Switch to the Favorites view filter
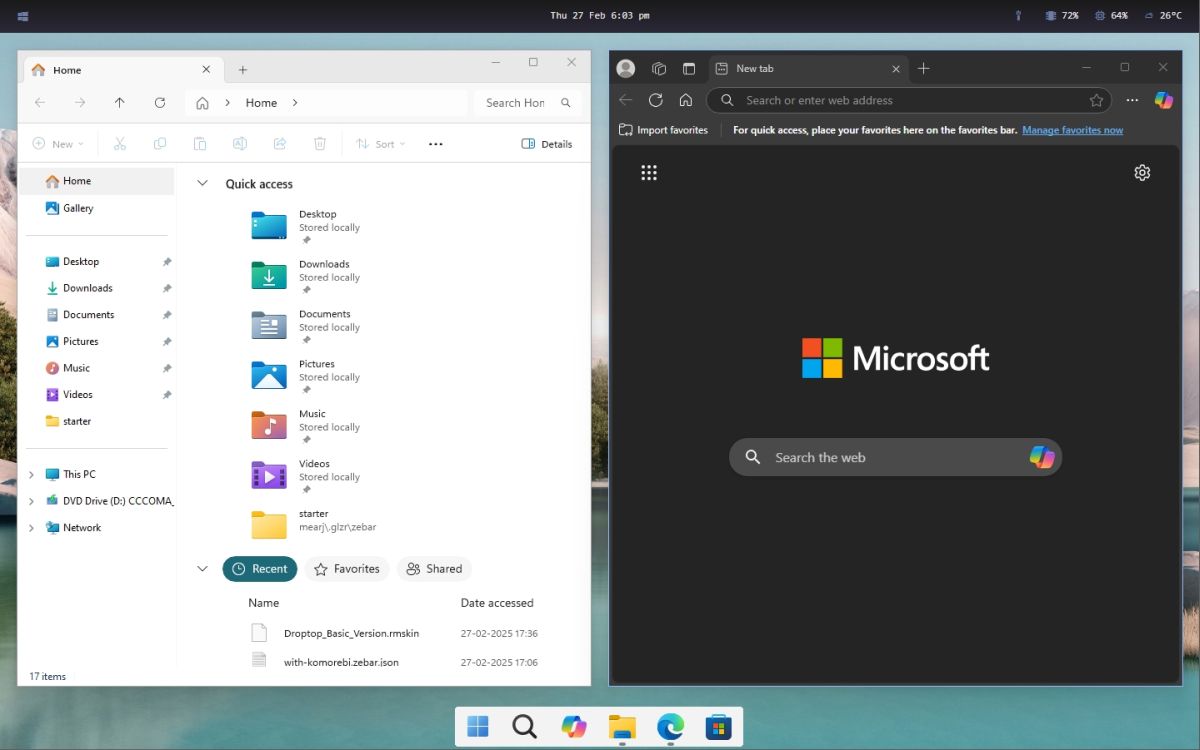Image resolution: width=1200 pixels, height=750 pixels. (347, 568)
